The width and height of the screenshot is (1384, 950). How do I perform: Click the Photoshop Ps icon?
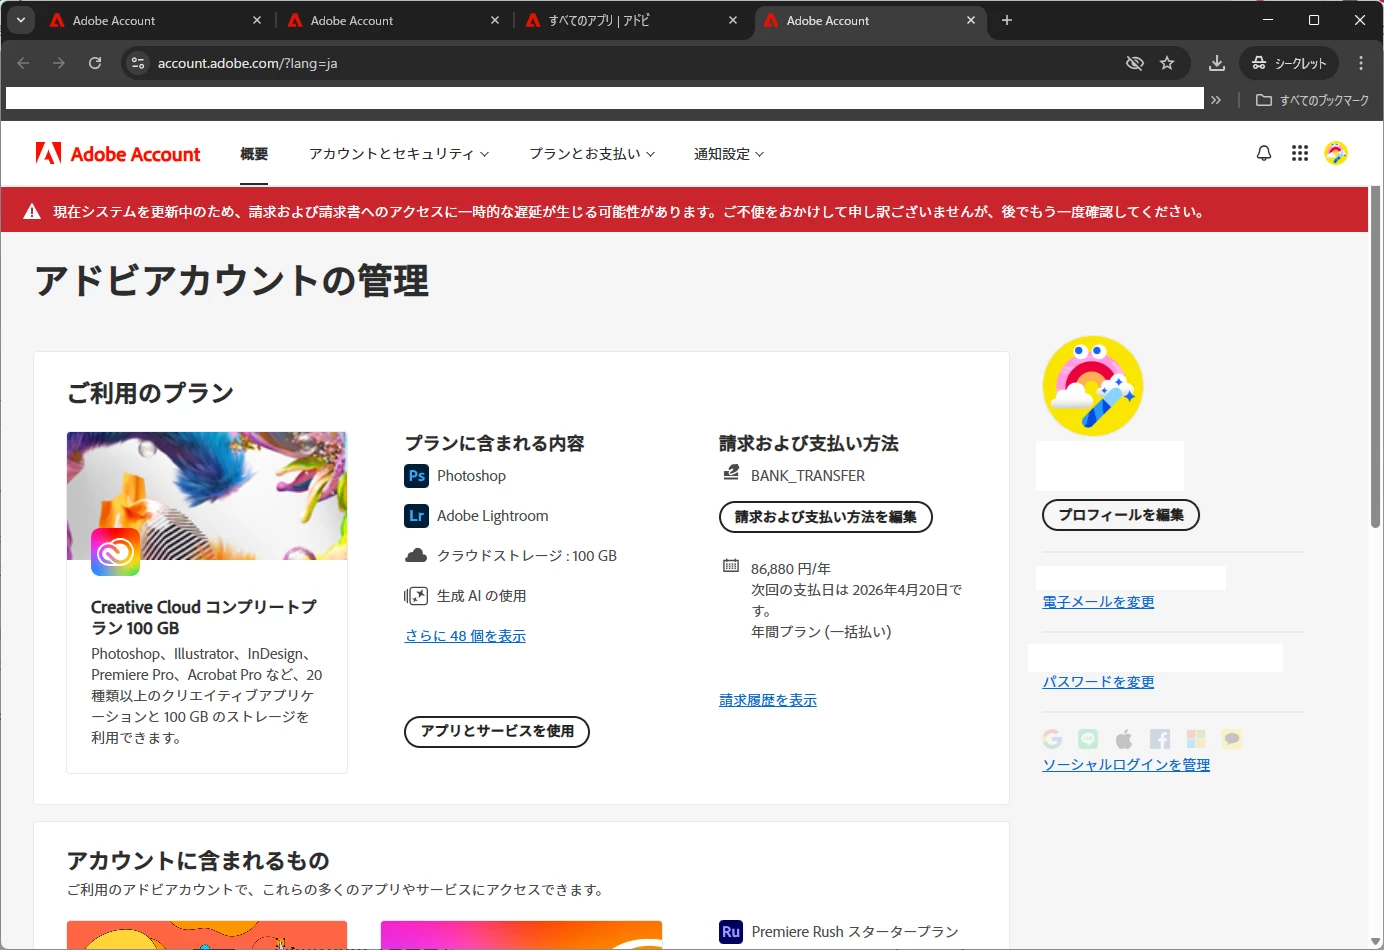417,476
